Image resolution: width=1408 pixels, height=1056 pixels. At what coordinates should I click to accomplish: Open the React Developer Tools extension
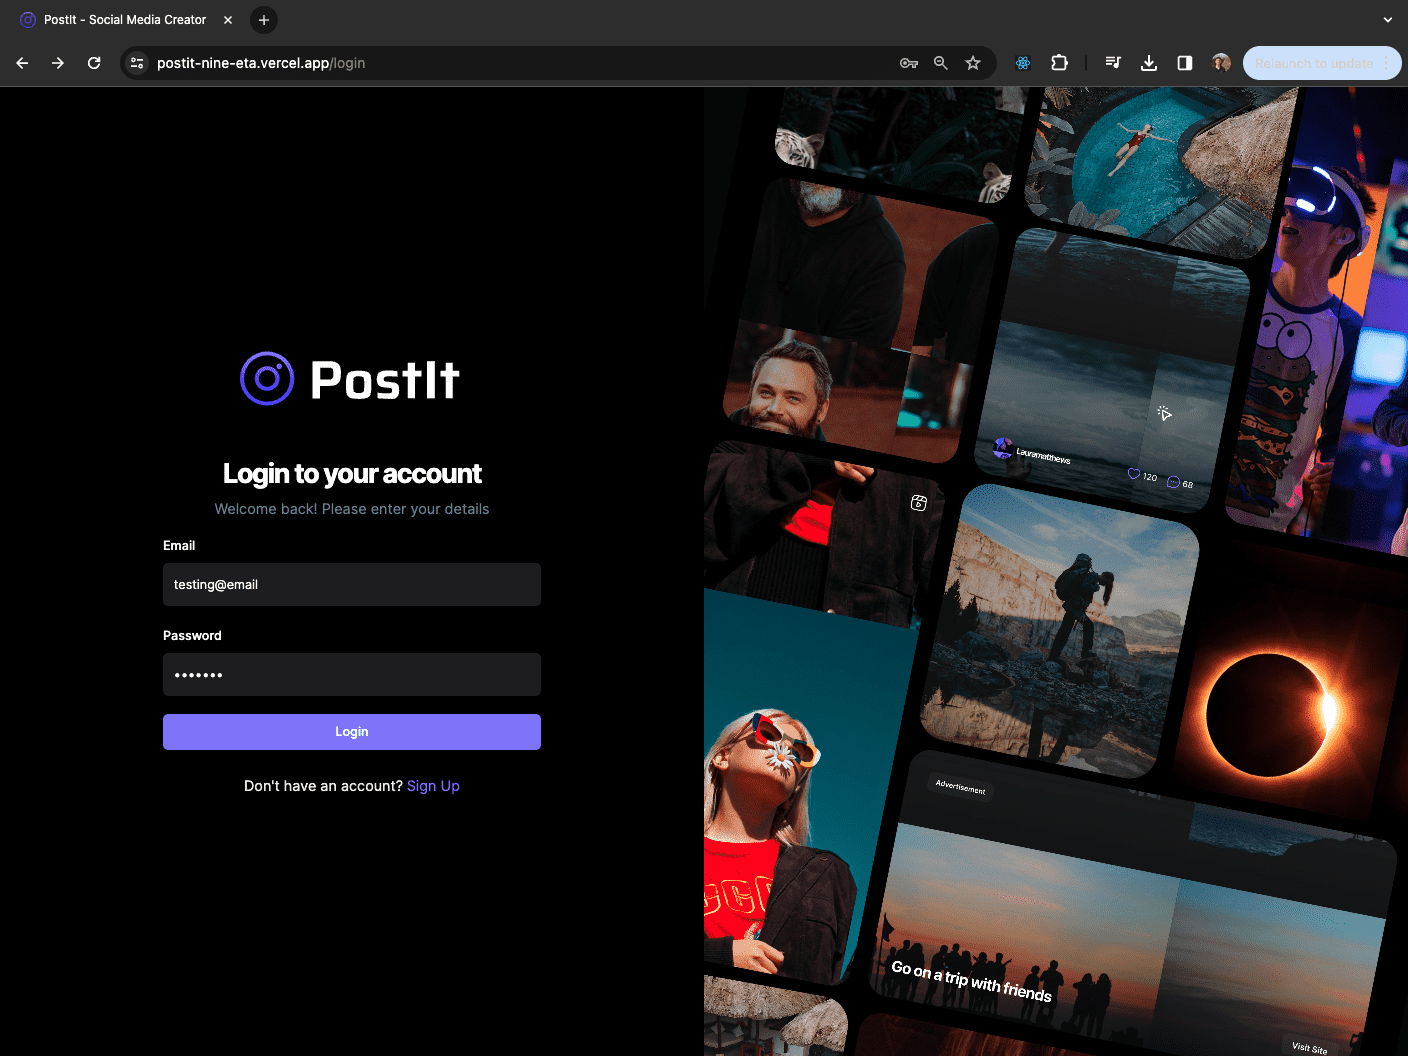click(1023, 63)
